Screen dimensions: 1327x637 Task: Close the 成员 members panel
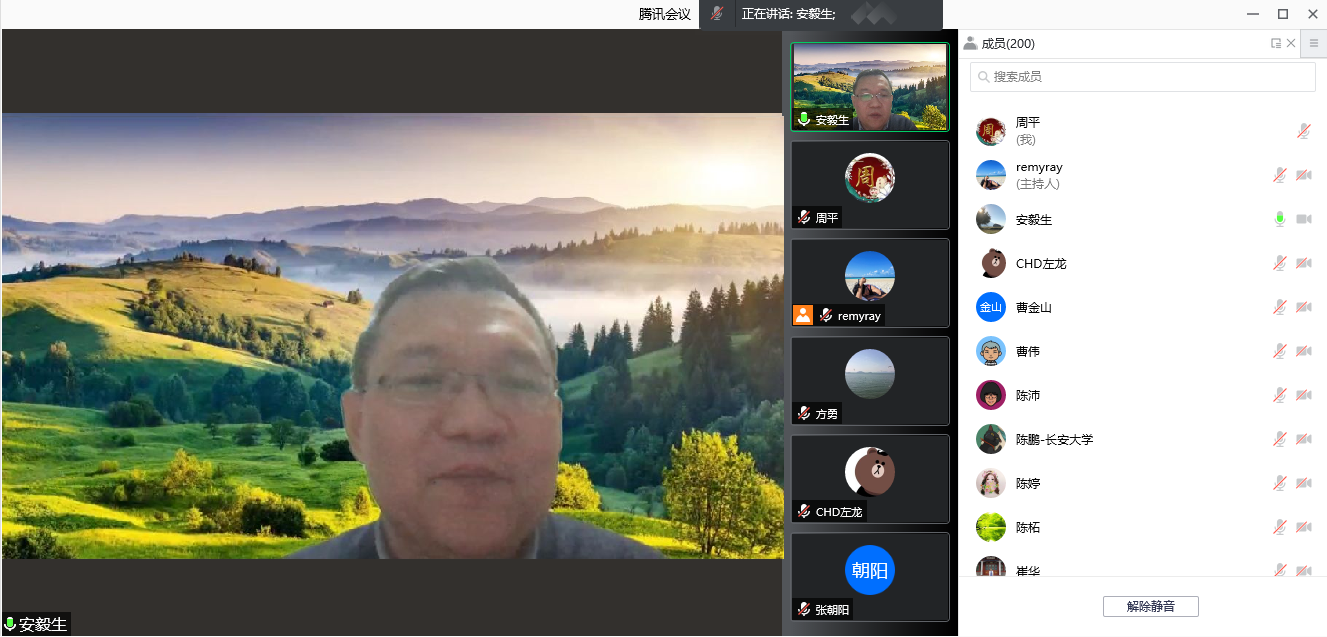(x=1291, y=43)
